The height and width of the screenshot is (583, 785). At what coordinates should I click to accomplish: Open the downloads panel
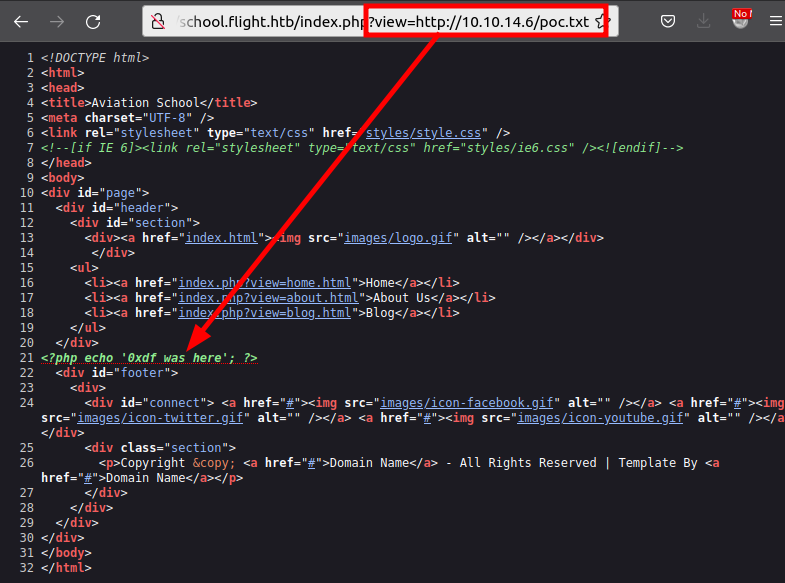[x=705, y=21]
